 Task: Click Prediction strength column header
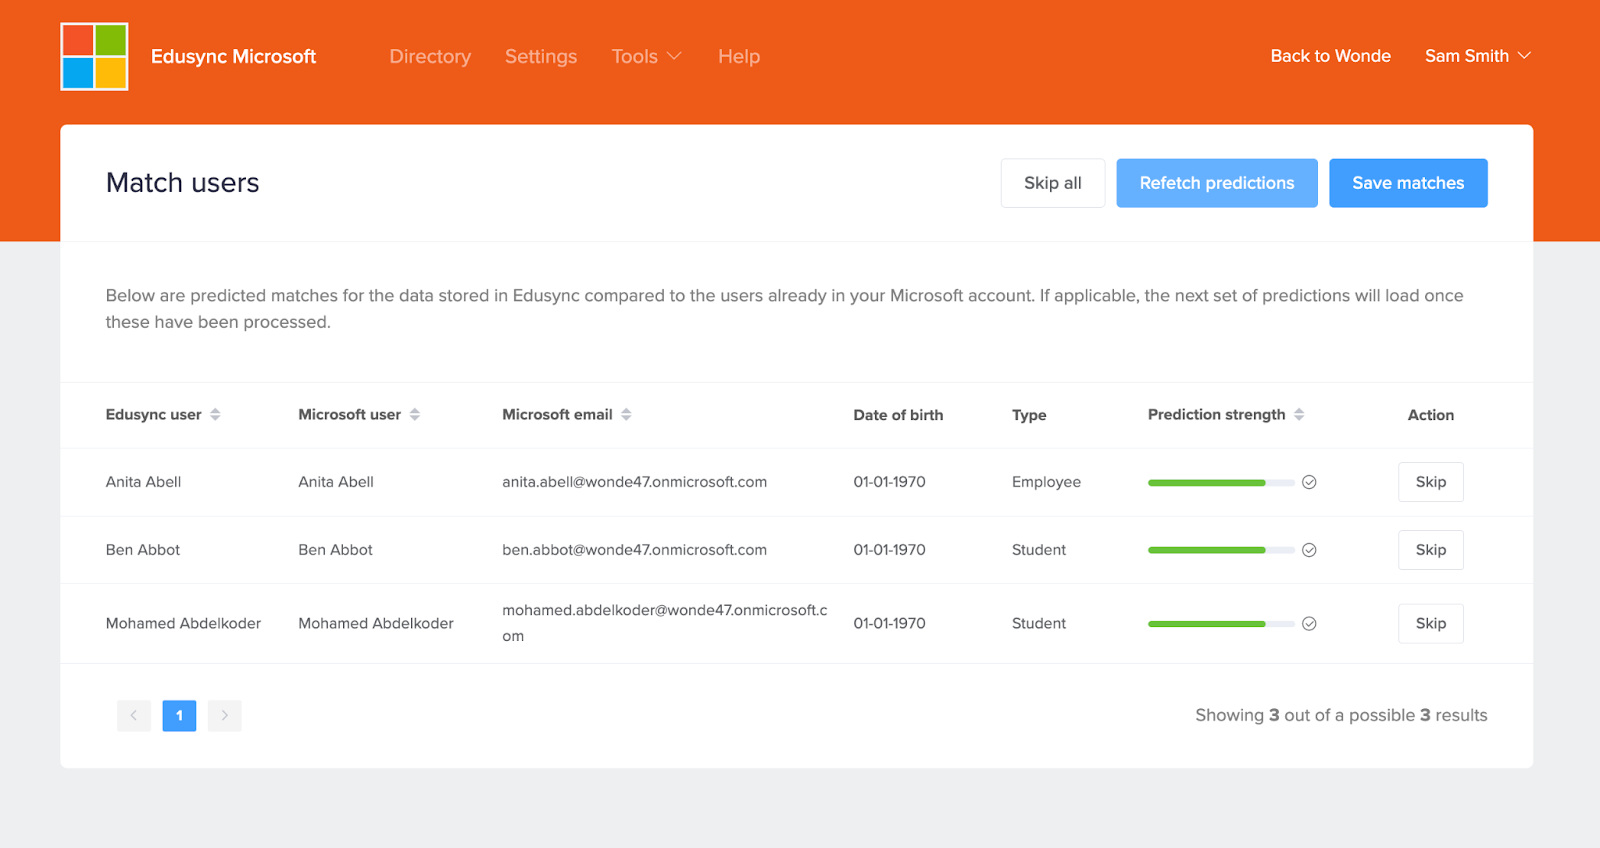[x=1216, y=414]
